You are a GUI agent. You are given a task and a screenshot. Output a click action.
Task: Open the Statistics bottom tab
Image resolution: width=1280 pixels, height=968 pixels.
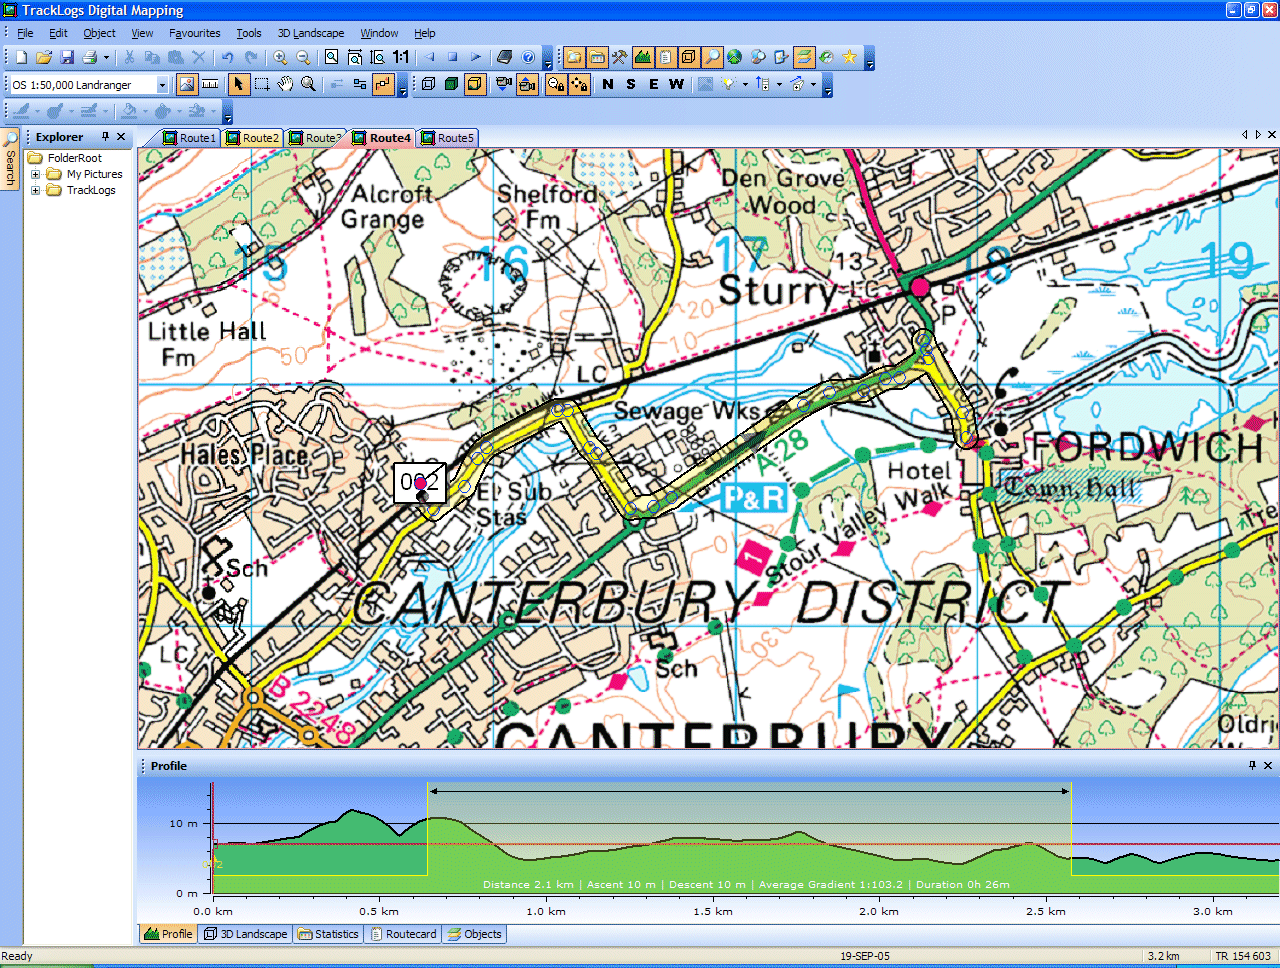pos(328,934)
